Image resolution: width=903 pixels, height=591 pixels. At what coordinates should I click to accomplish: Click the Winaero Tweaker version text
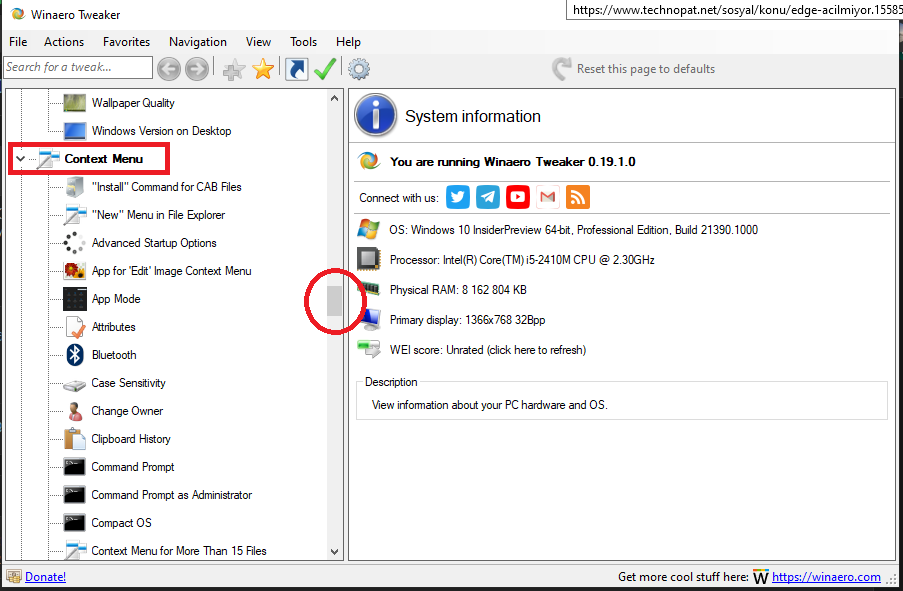pyautogui.click(x=513, y=162)
